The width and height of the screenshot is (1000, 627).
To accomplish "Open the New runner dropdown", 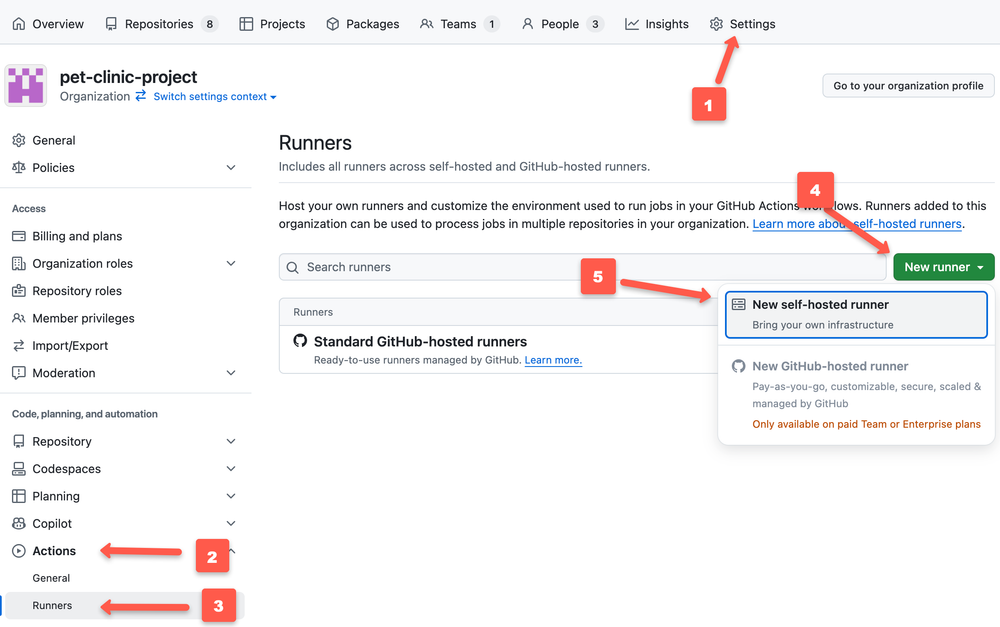I will (x=941, y=267).
